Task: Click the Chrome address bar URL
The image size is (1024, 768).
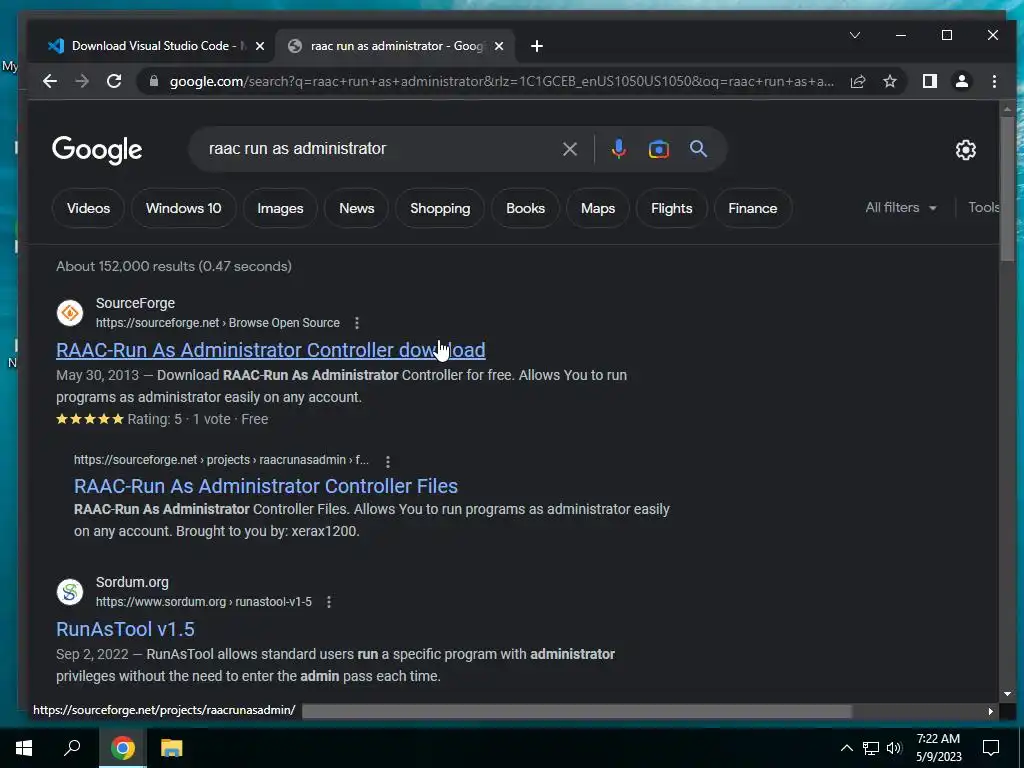Action: (x=501, y=82)
